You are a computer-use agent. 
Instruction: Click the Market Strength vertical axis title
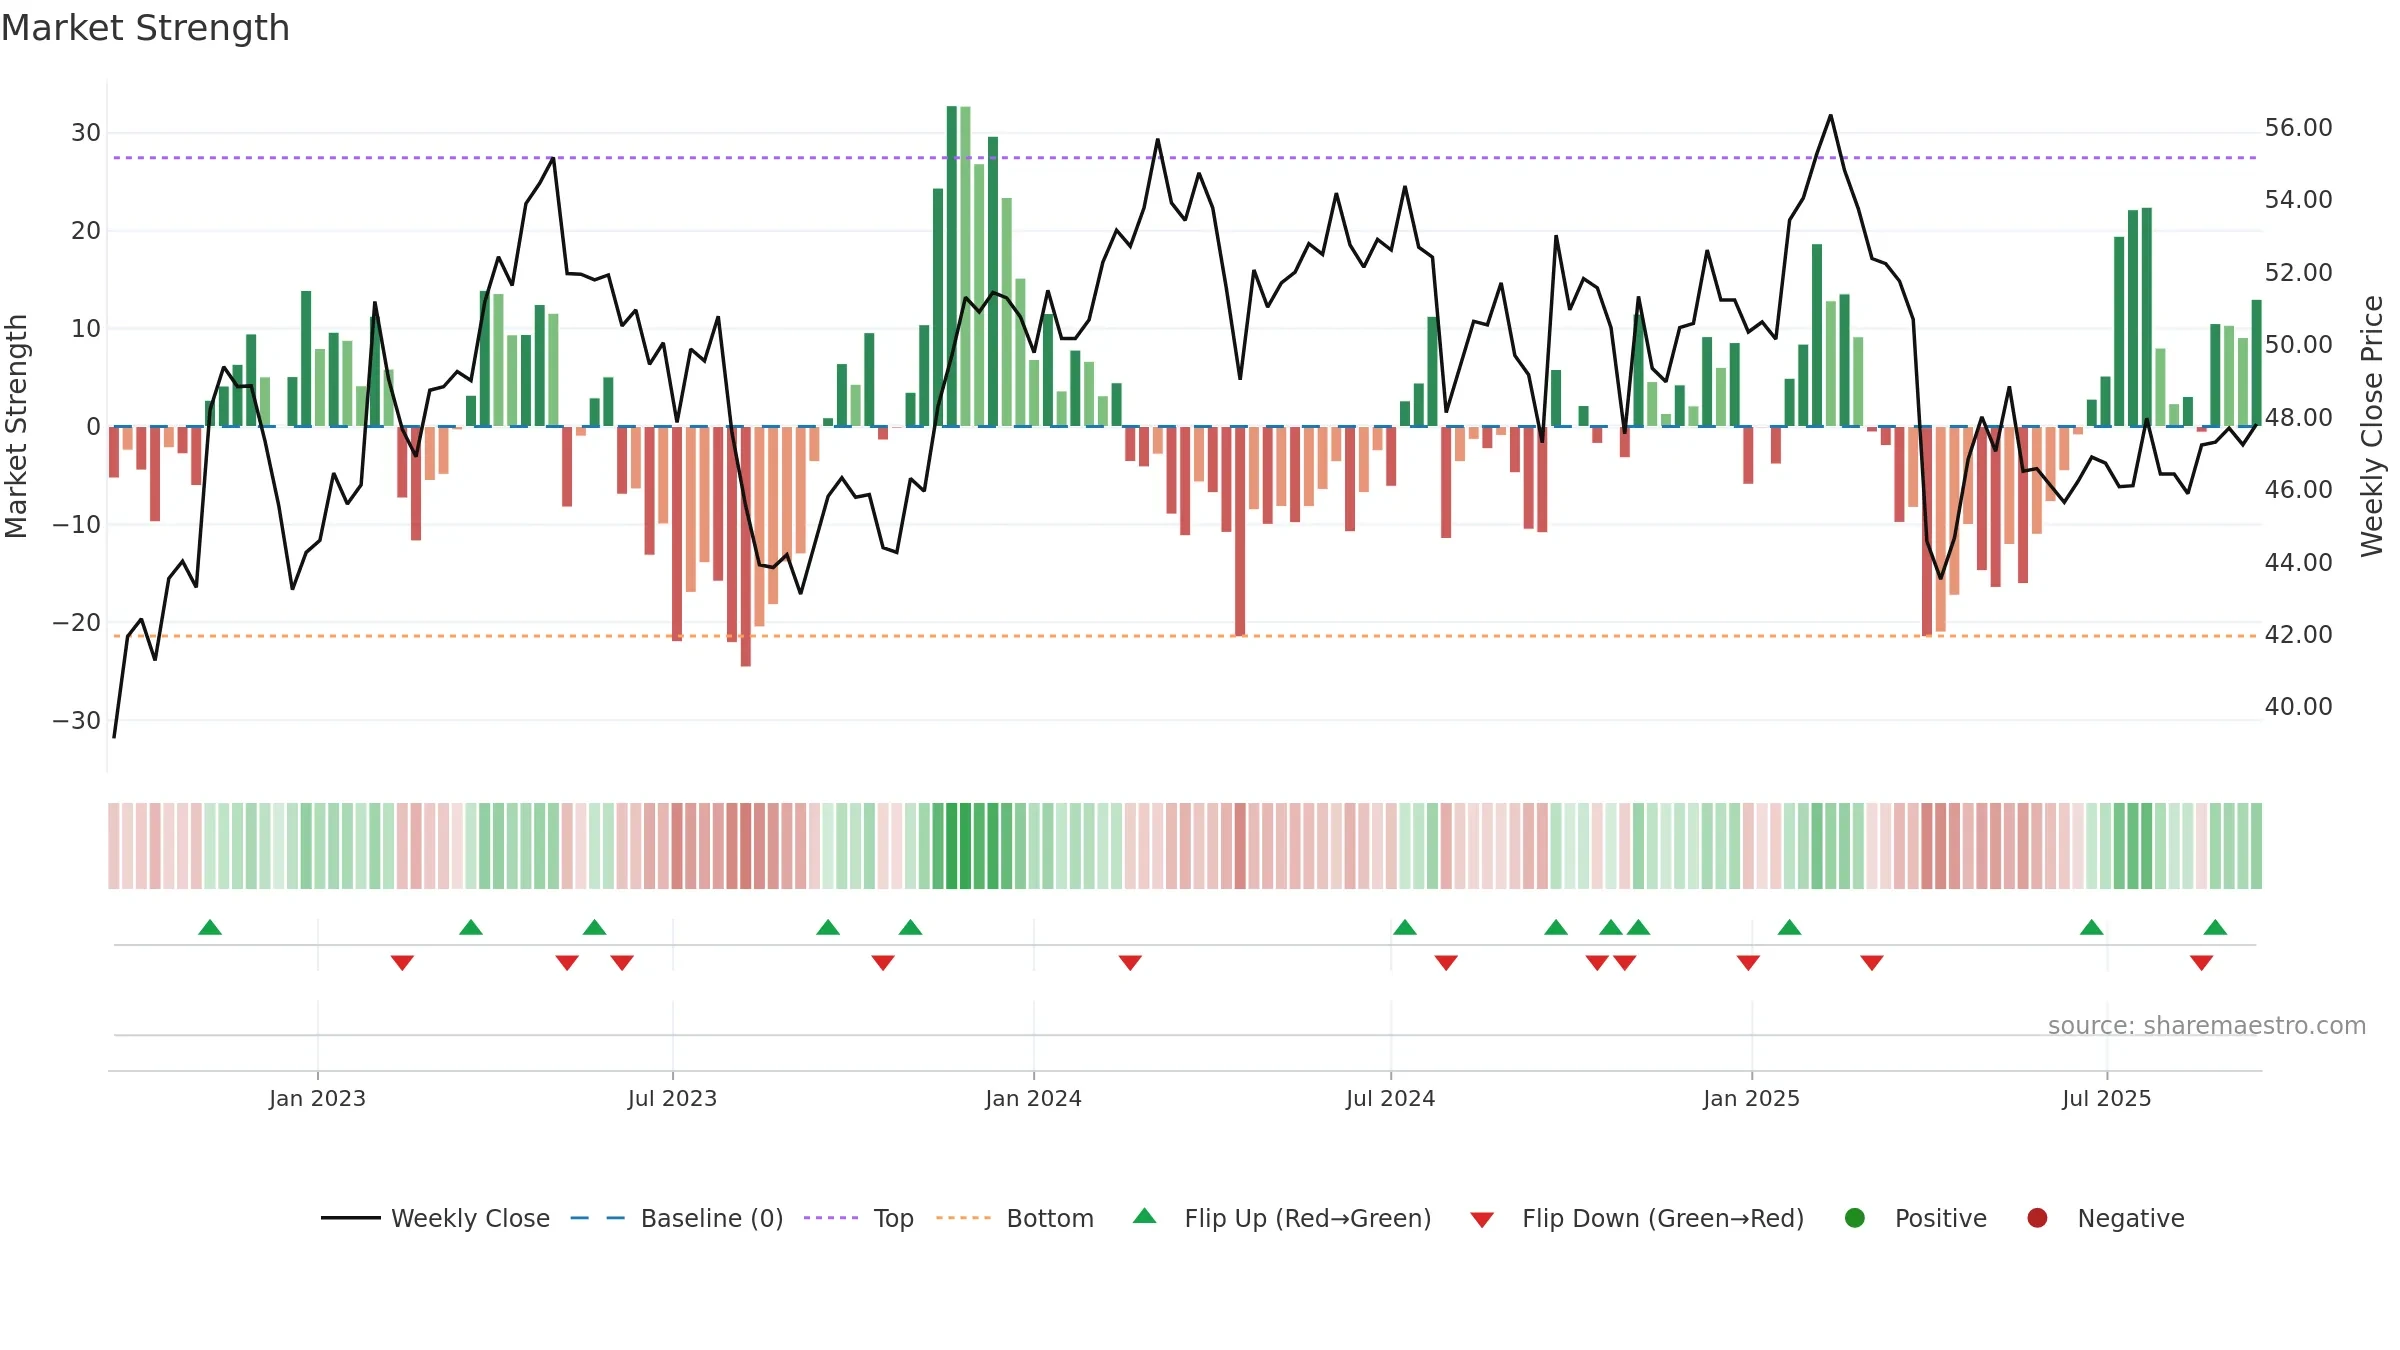pos(16,426)
